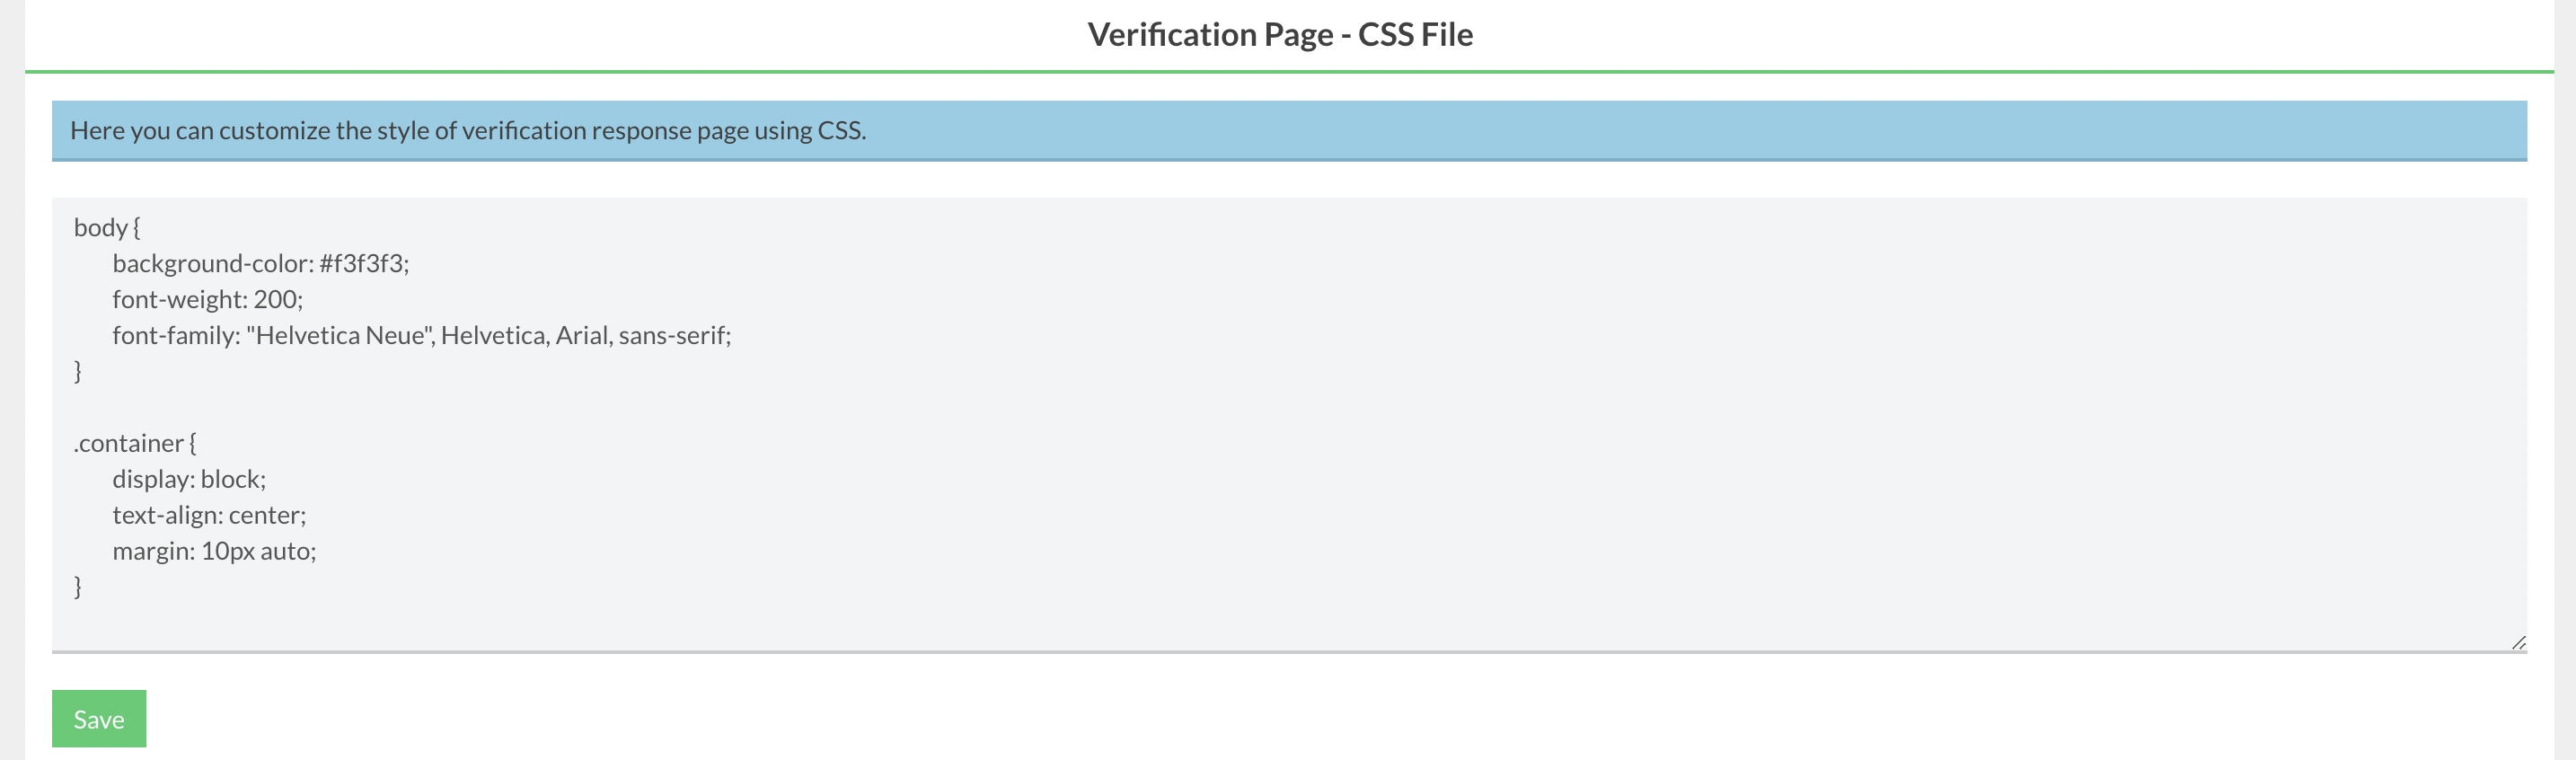
Task: Place cursor in the 'body {' line
Action: tap(107, 227)
